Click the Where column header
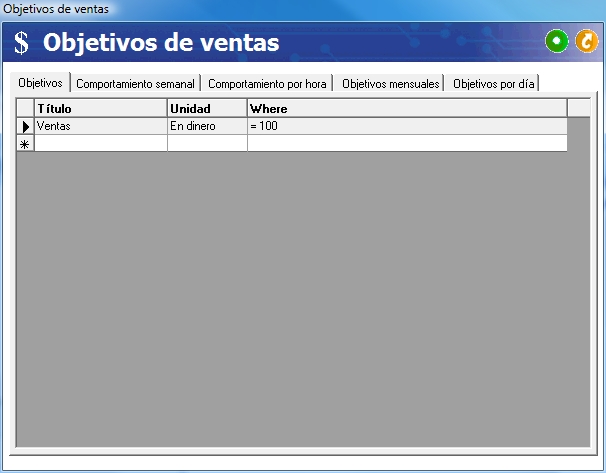Screen dimensions: 606x473 tap(406, 108)
